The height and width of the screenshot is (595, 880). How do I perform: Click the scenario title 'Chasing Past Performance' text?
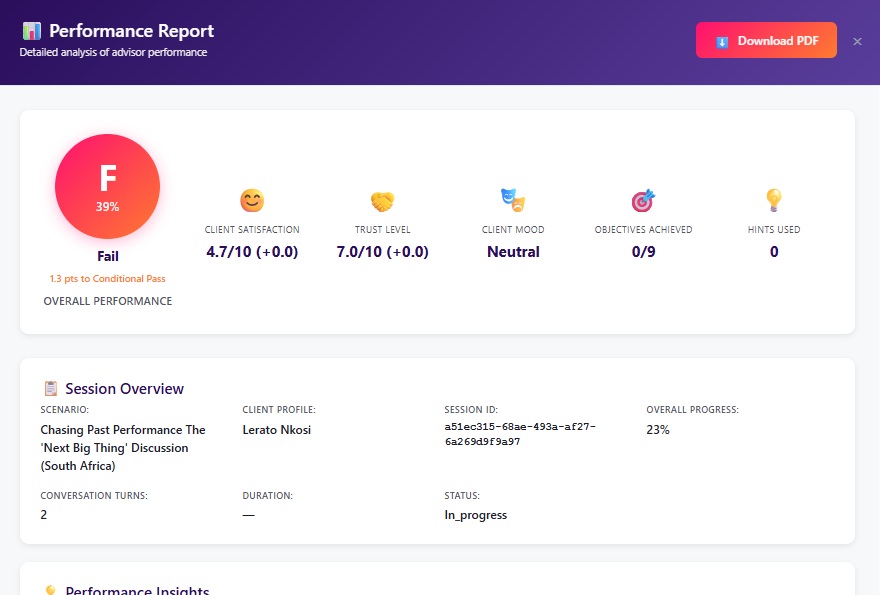point(122,429)
